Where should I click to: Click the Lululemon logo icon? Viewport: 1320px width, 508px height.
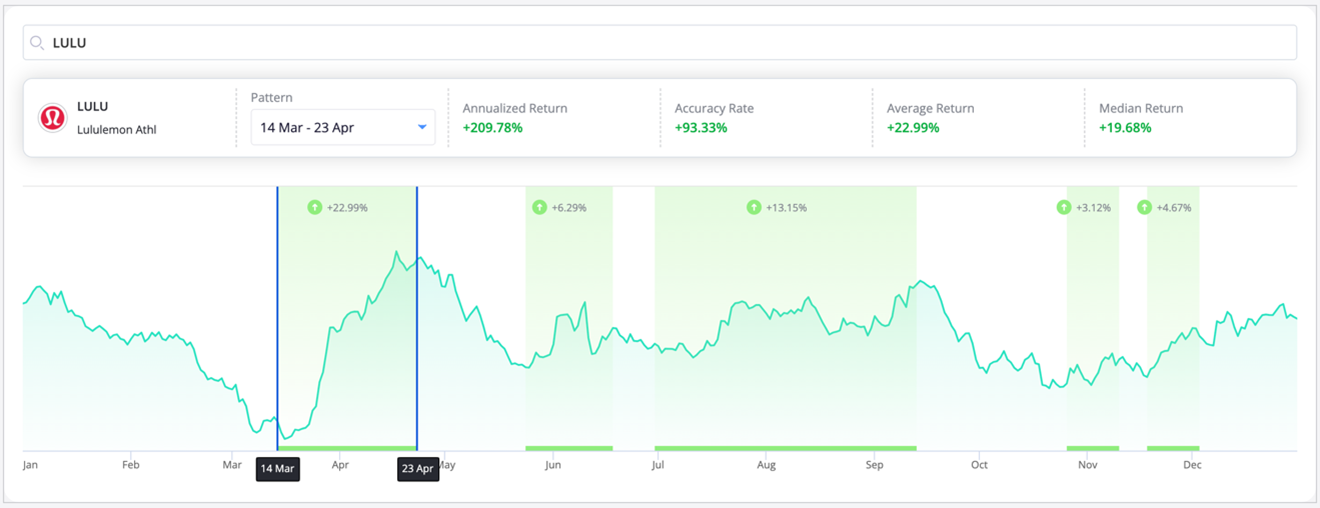click(x=52, y=118)
